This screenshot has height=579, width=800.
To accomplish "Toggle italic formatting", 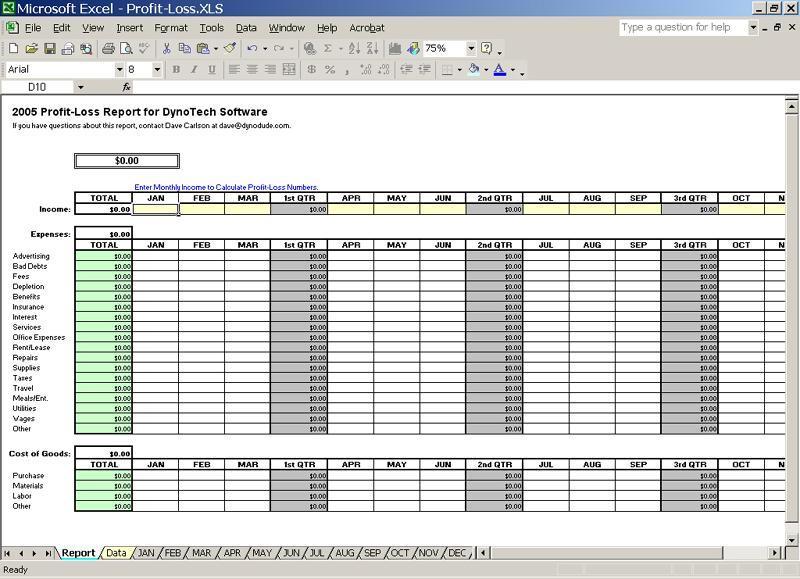I will pyautogui.click(x=194, y=69).
